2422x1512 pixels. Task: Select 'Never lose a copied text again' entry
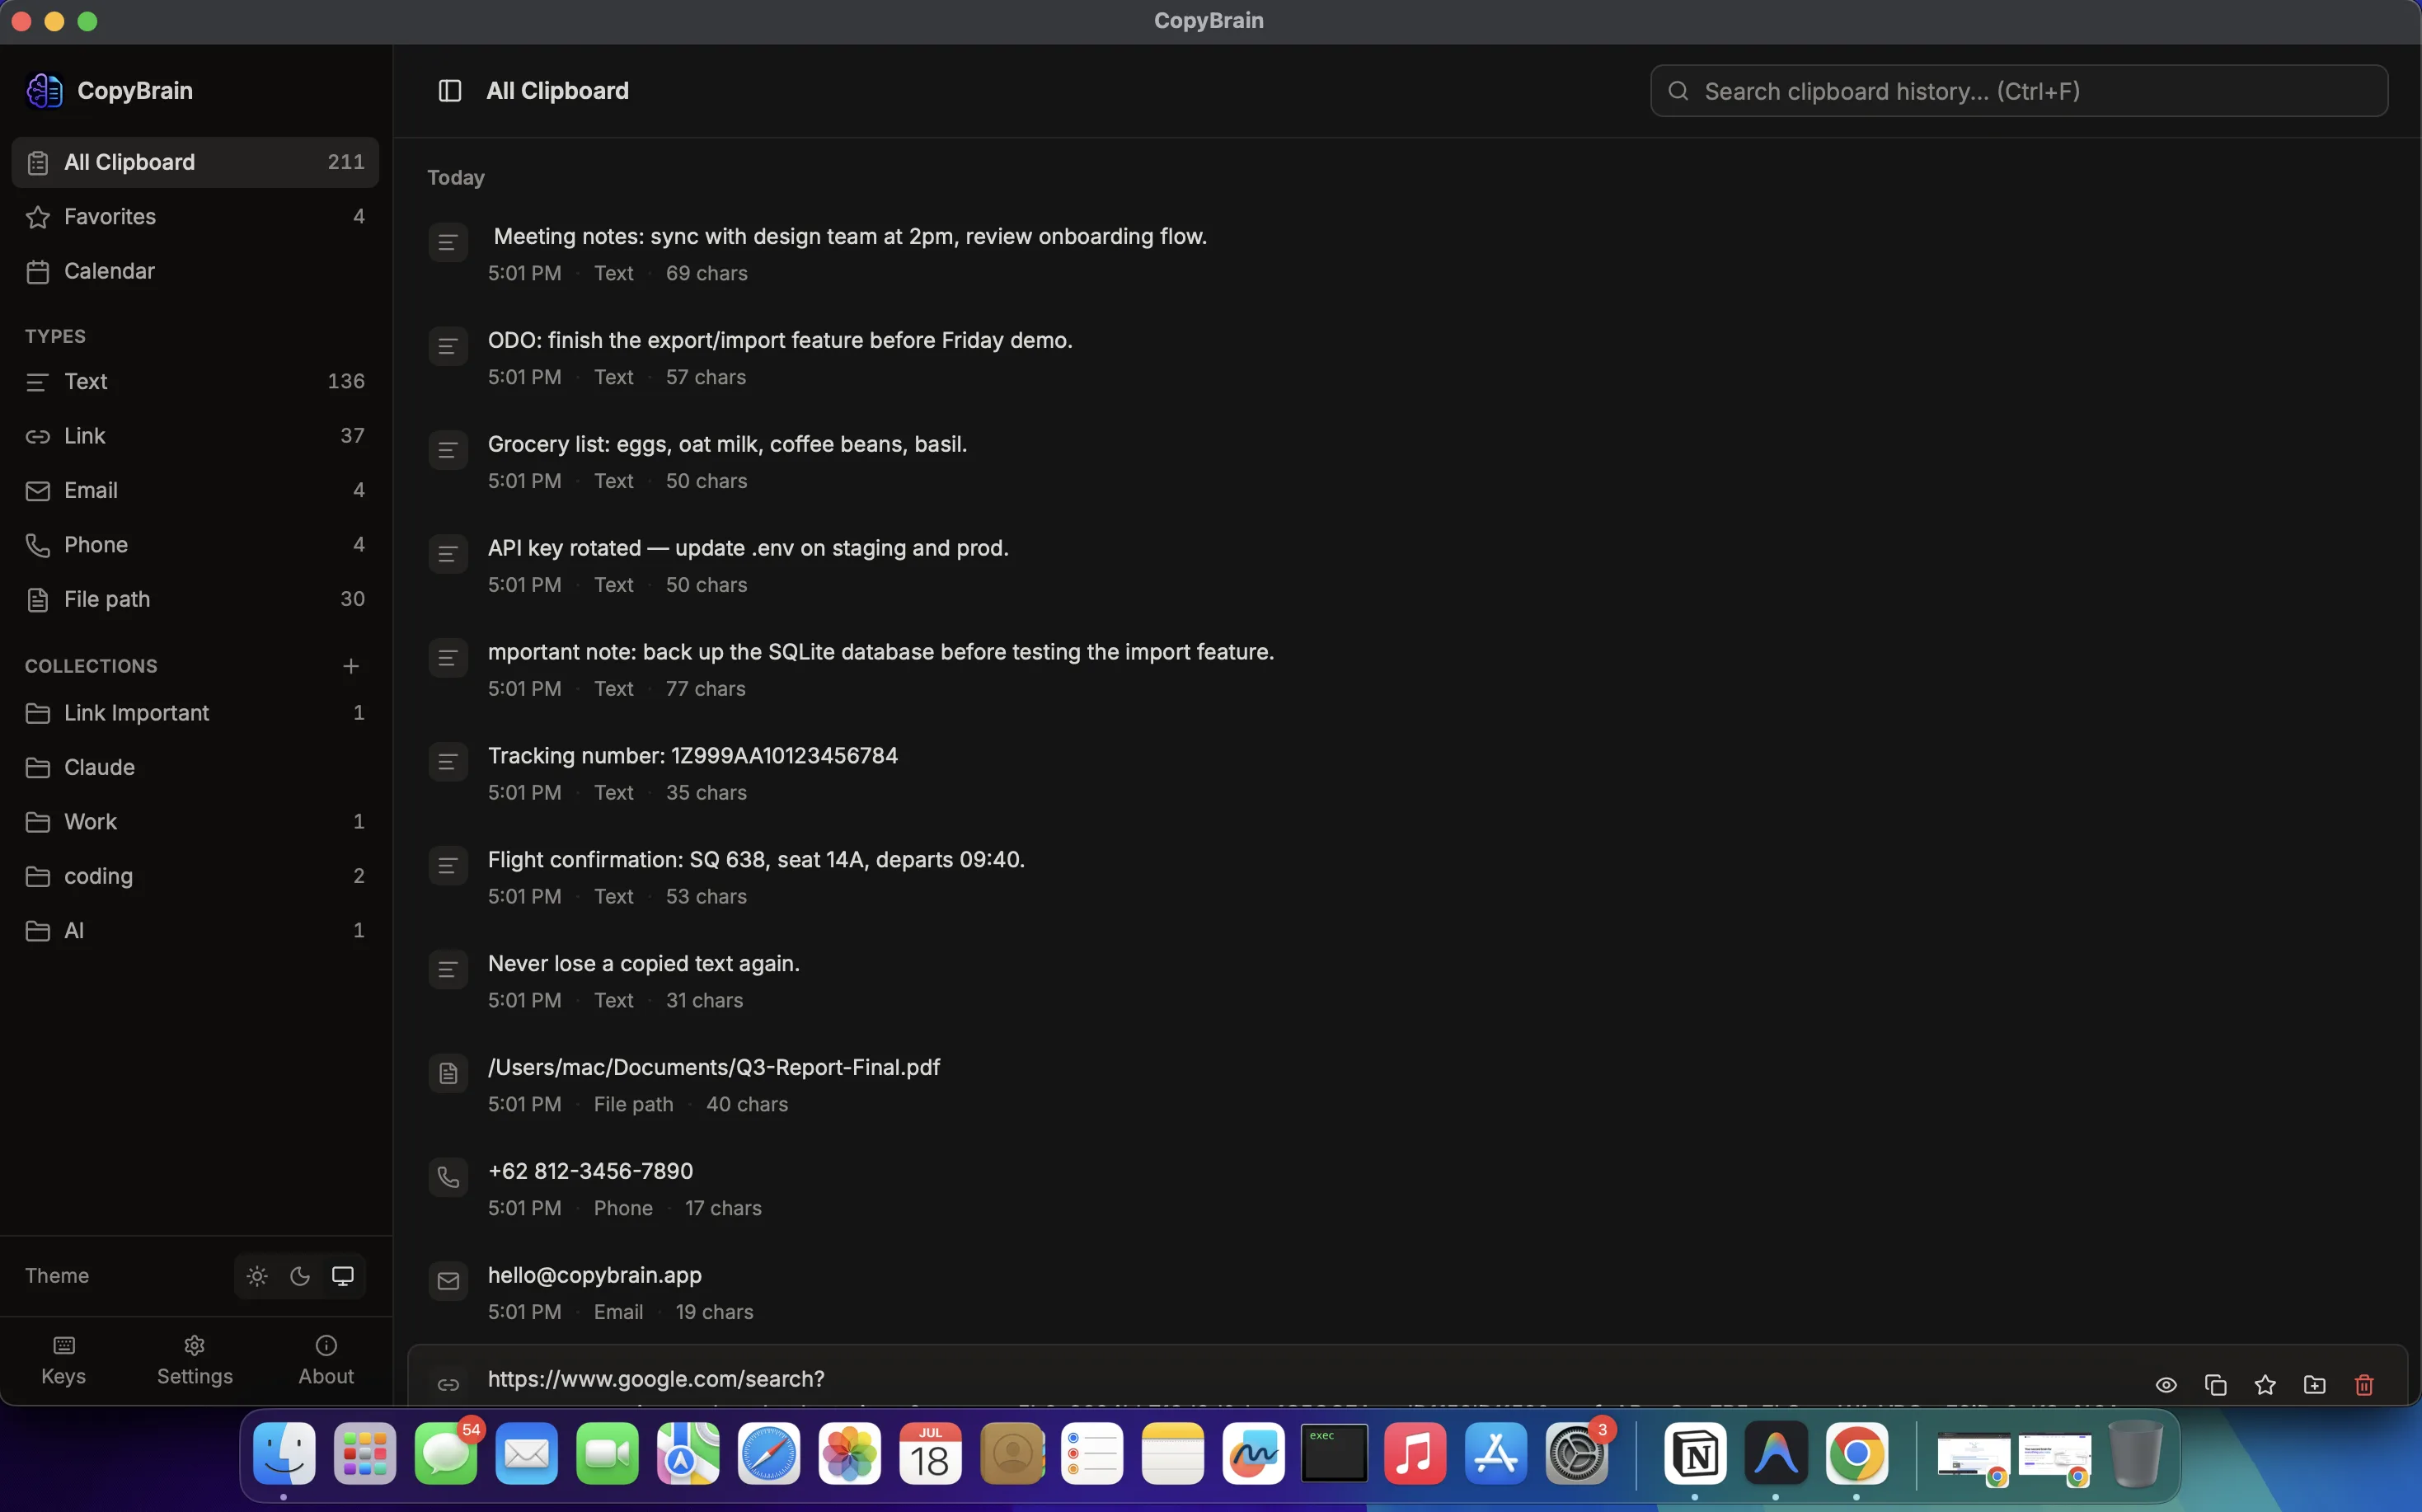[x=1407, y=982]
